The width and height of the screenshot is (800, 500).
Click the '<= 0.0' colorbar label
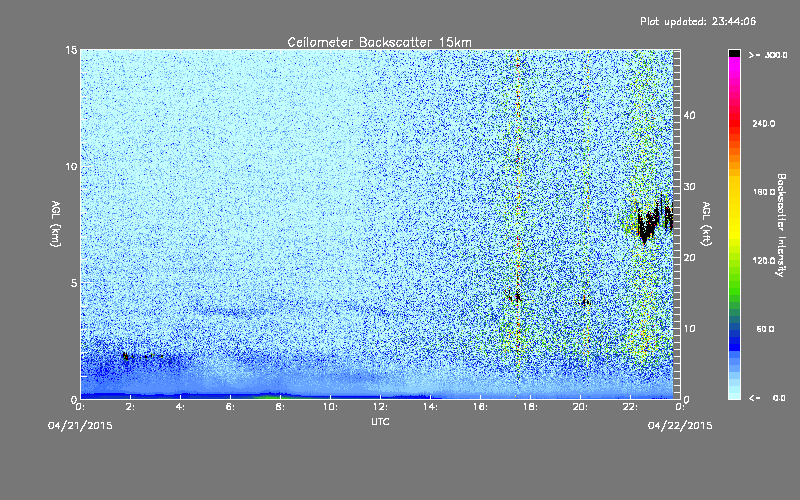(x=767, y=398)
